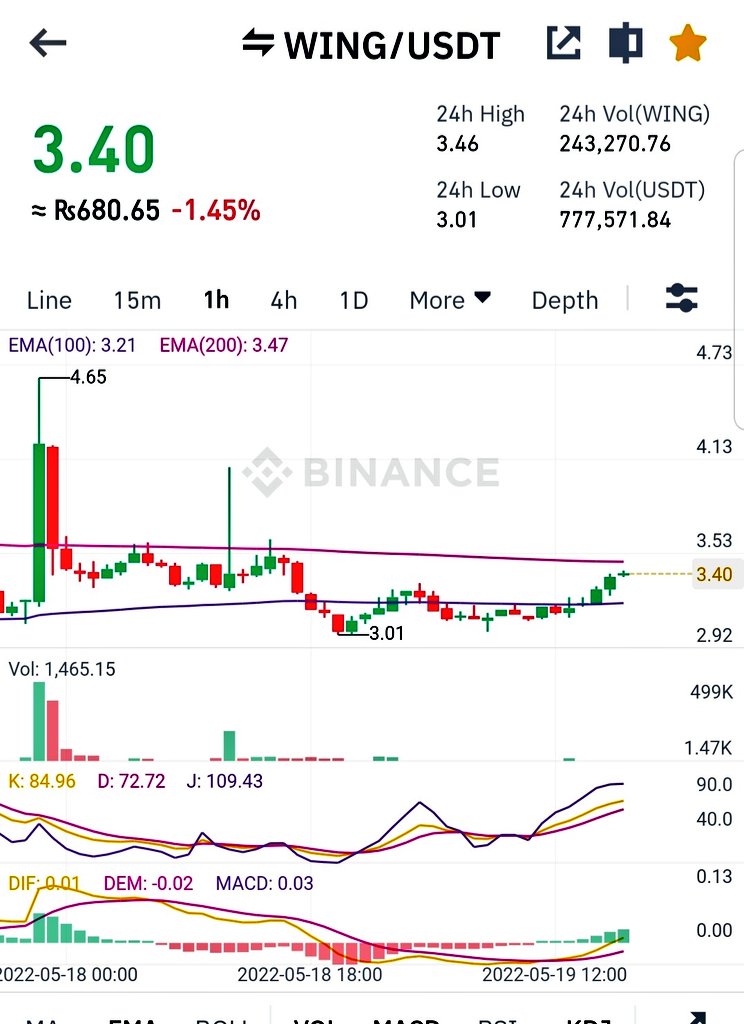This screenshot has width=744, height=1024.
Task: Expand the More intervals dropdown
Action: [x=449, y=300]
